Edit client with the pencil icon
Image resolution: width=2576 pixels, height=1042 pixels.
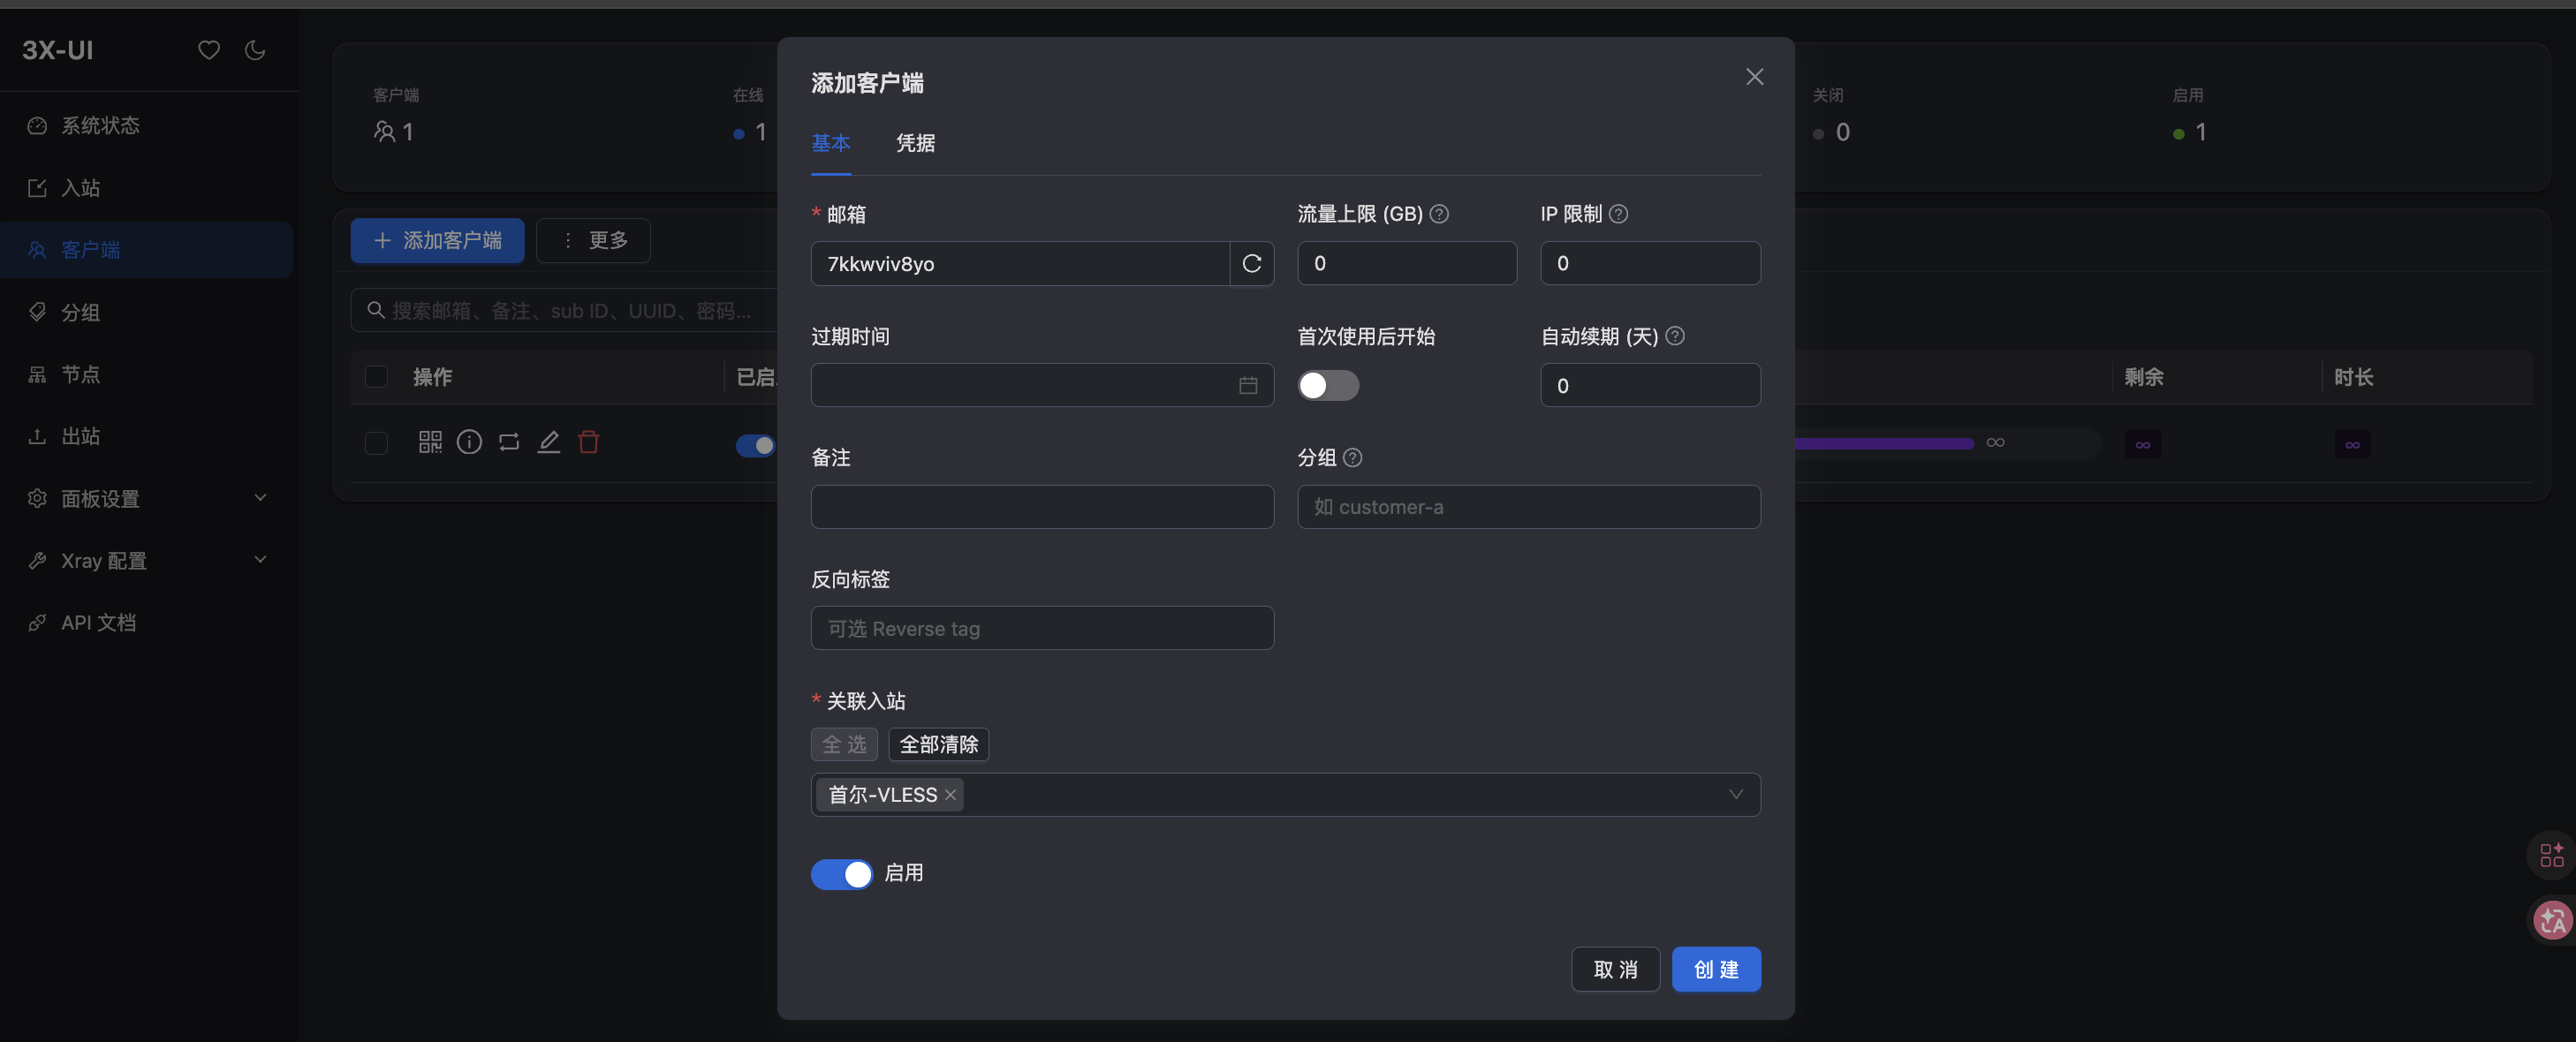(549, 442)
